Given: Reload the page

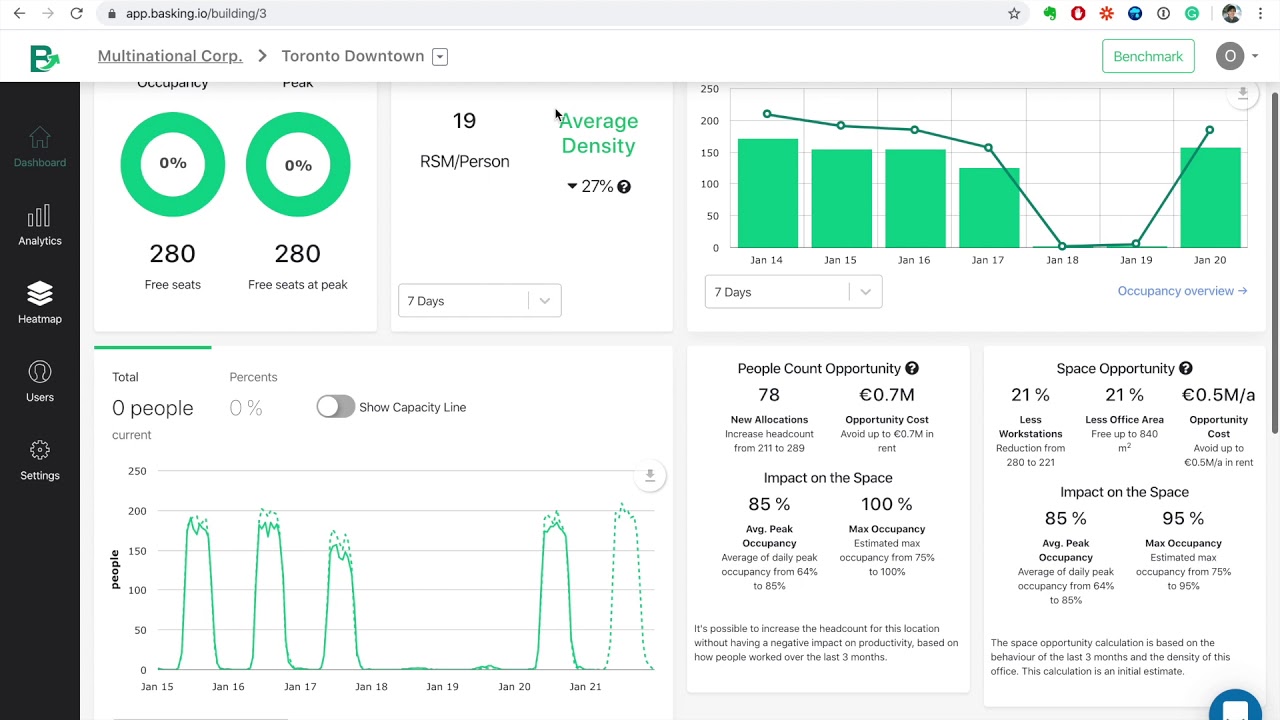Looking at the screenshot, I should coord(77,14).
